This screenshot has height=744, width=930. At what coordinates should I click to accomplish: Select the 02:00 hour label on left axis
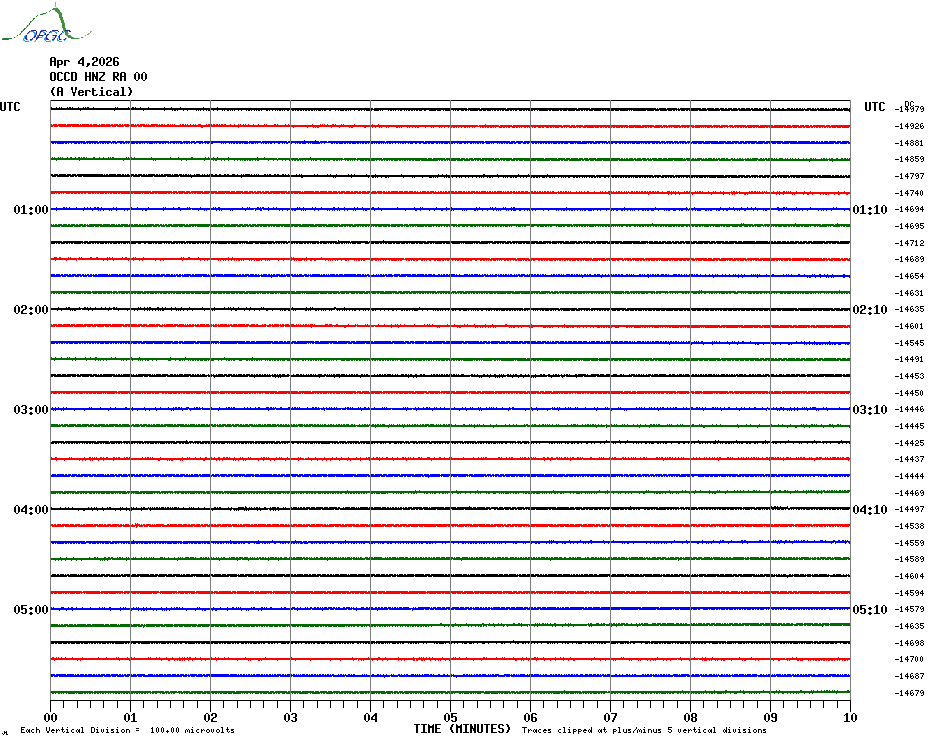click(x=30, y=310)
